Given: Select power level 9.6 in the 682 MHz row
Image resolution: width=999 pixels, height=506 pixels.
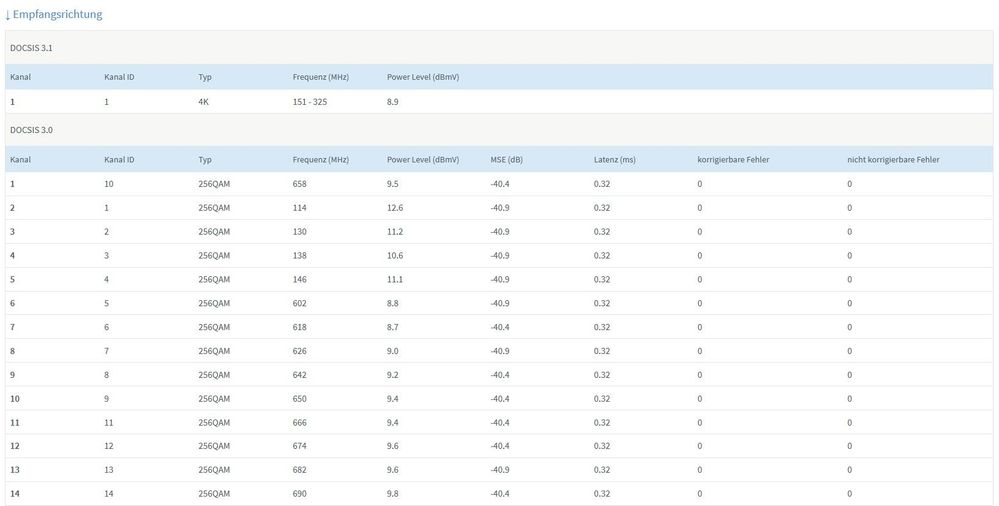Looking at the screenshot, I should point(393,470).
